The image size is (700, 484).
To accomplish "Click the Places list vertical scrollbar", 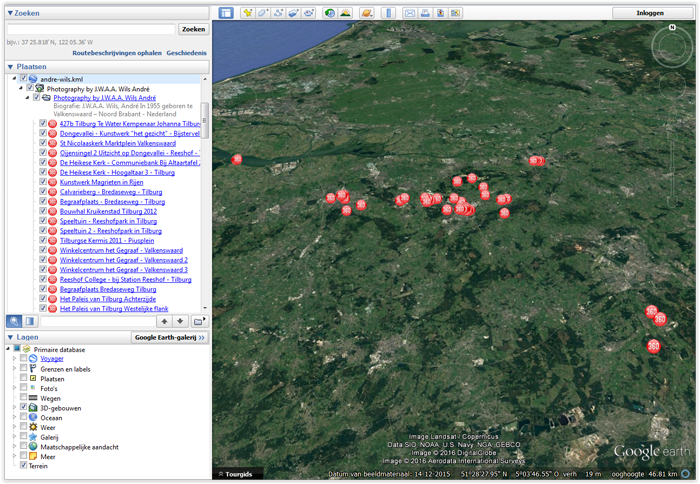I will coord(204,120).
